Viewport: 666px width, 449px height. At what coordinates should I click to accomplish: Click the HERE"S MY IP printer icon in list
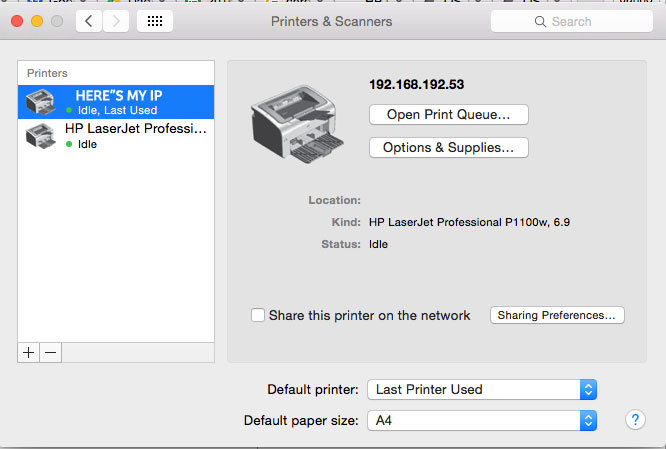(40, 102)
